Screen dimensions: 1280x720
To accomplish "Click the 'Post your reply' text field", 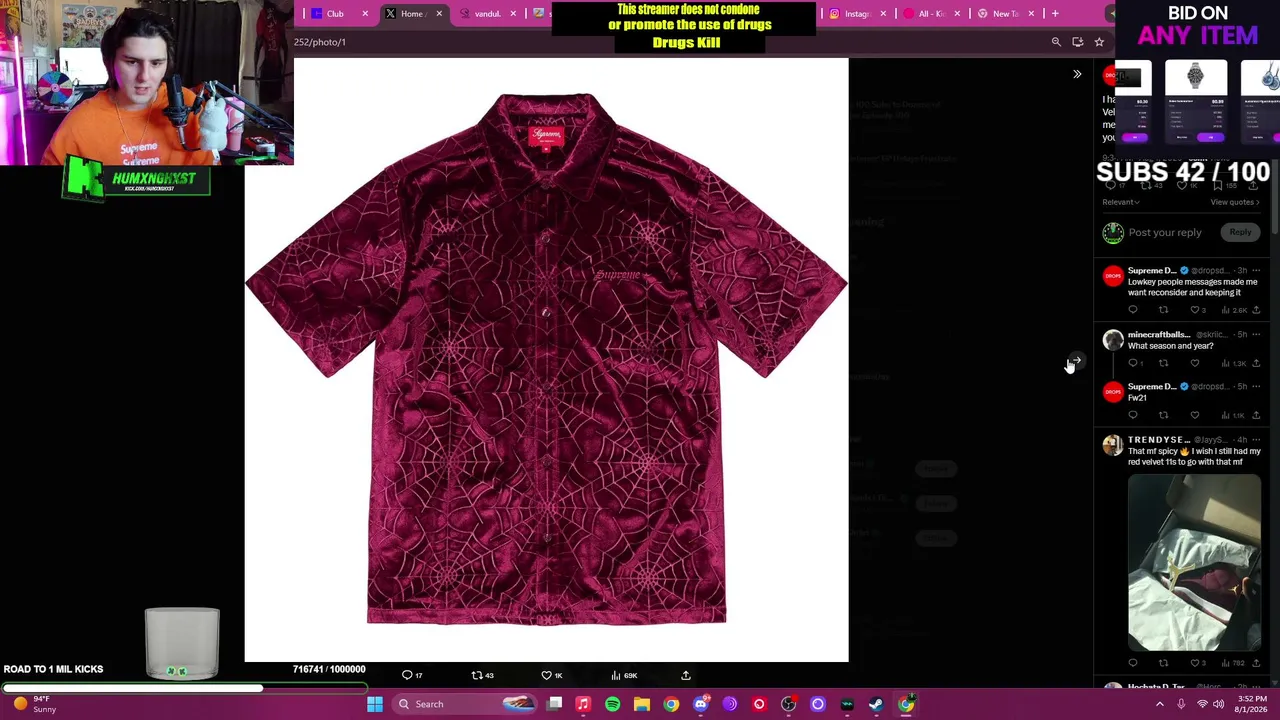I will [1165, 232].
